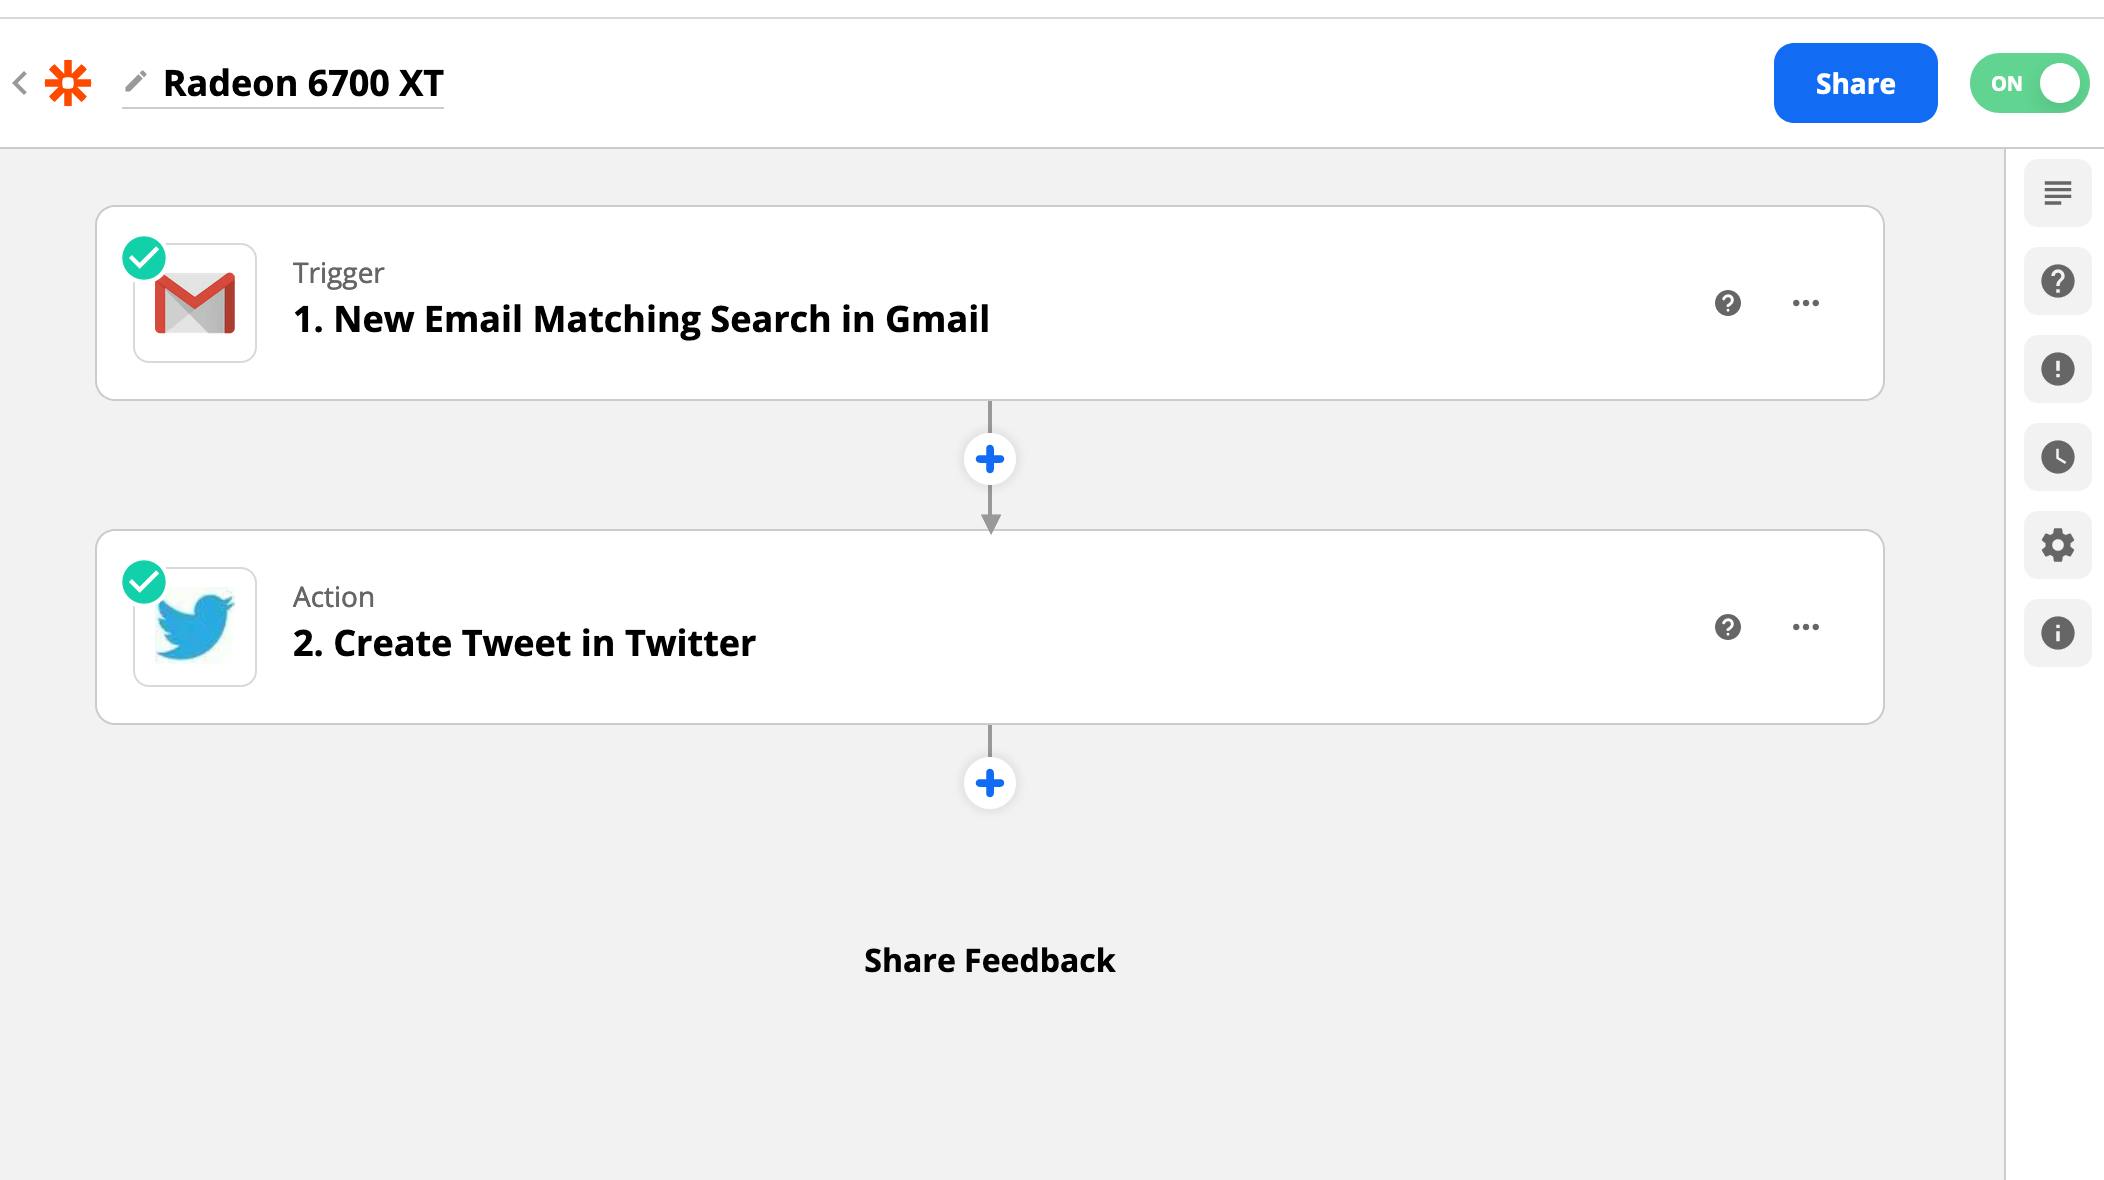Screen dimensions: 2104x1180
Task: Open the Gmail trigger app icon
Action: [x=195, y=303]
